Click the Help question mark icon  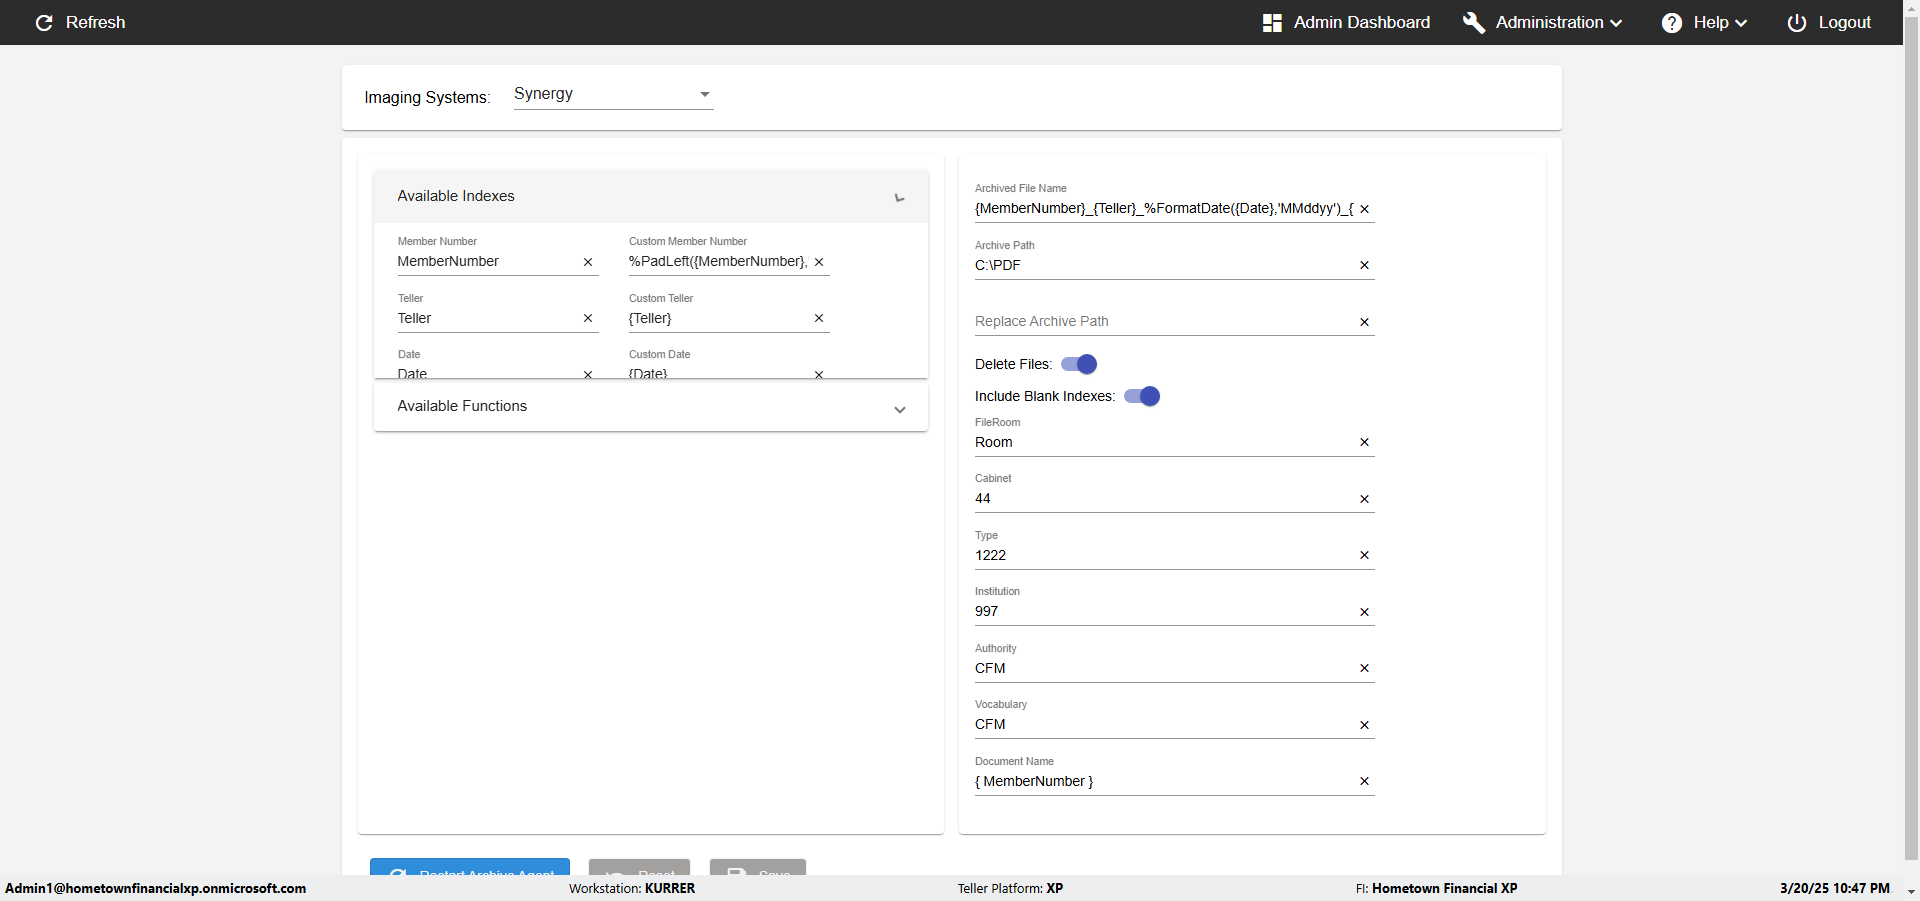coord(1671,23)
